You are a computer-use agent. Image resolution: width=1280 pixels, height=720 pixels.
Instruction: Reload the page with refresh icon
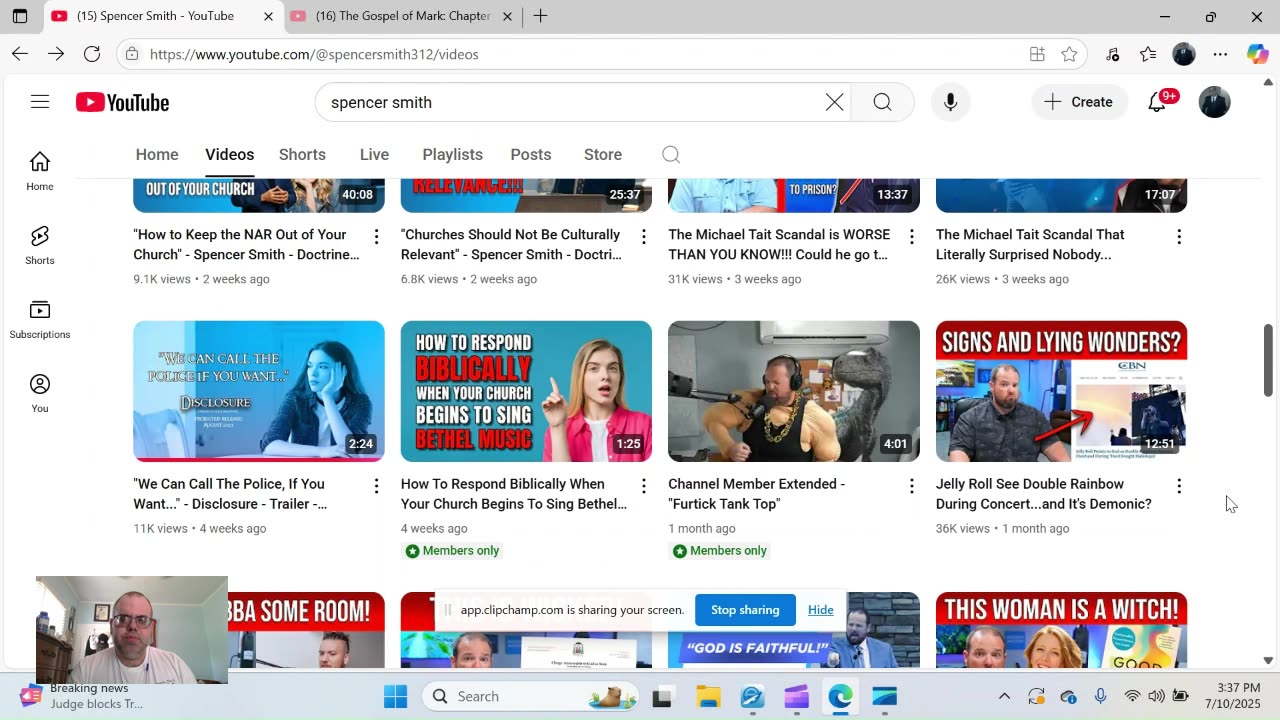[92, 54]
